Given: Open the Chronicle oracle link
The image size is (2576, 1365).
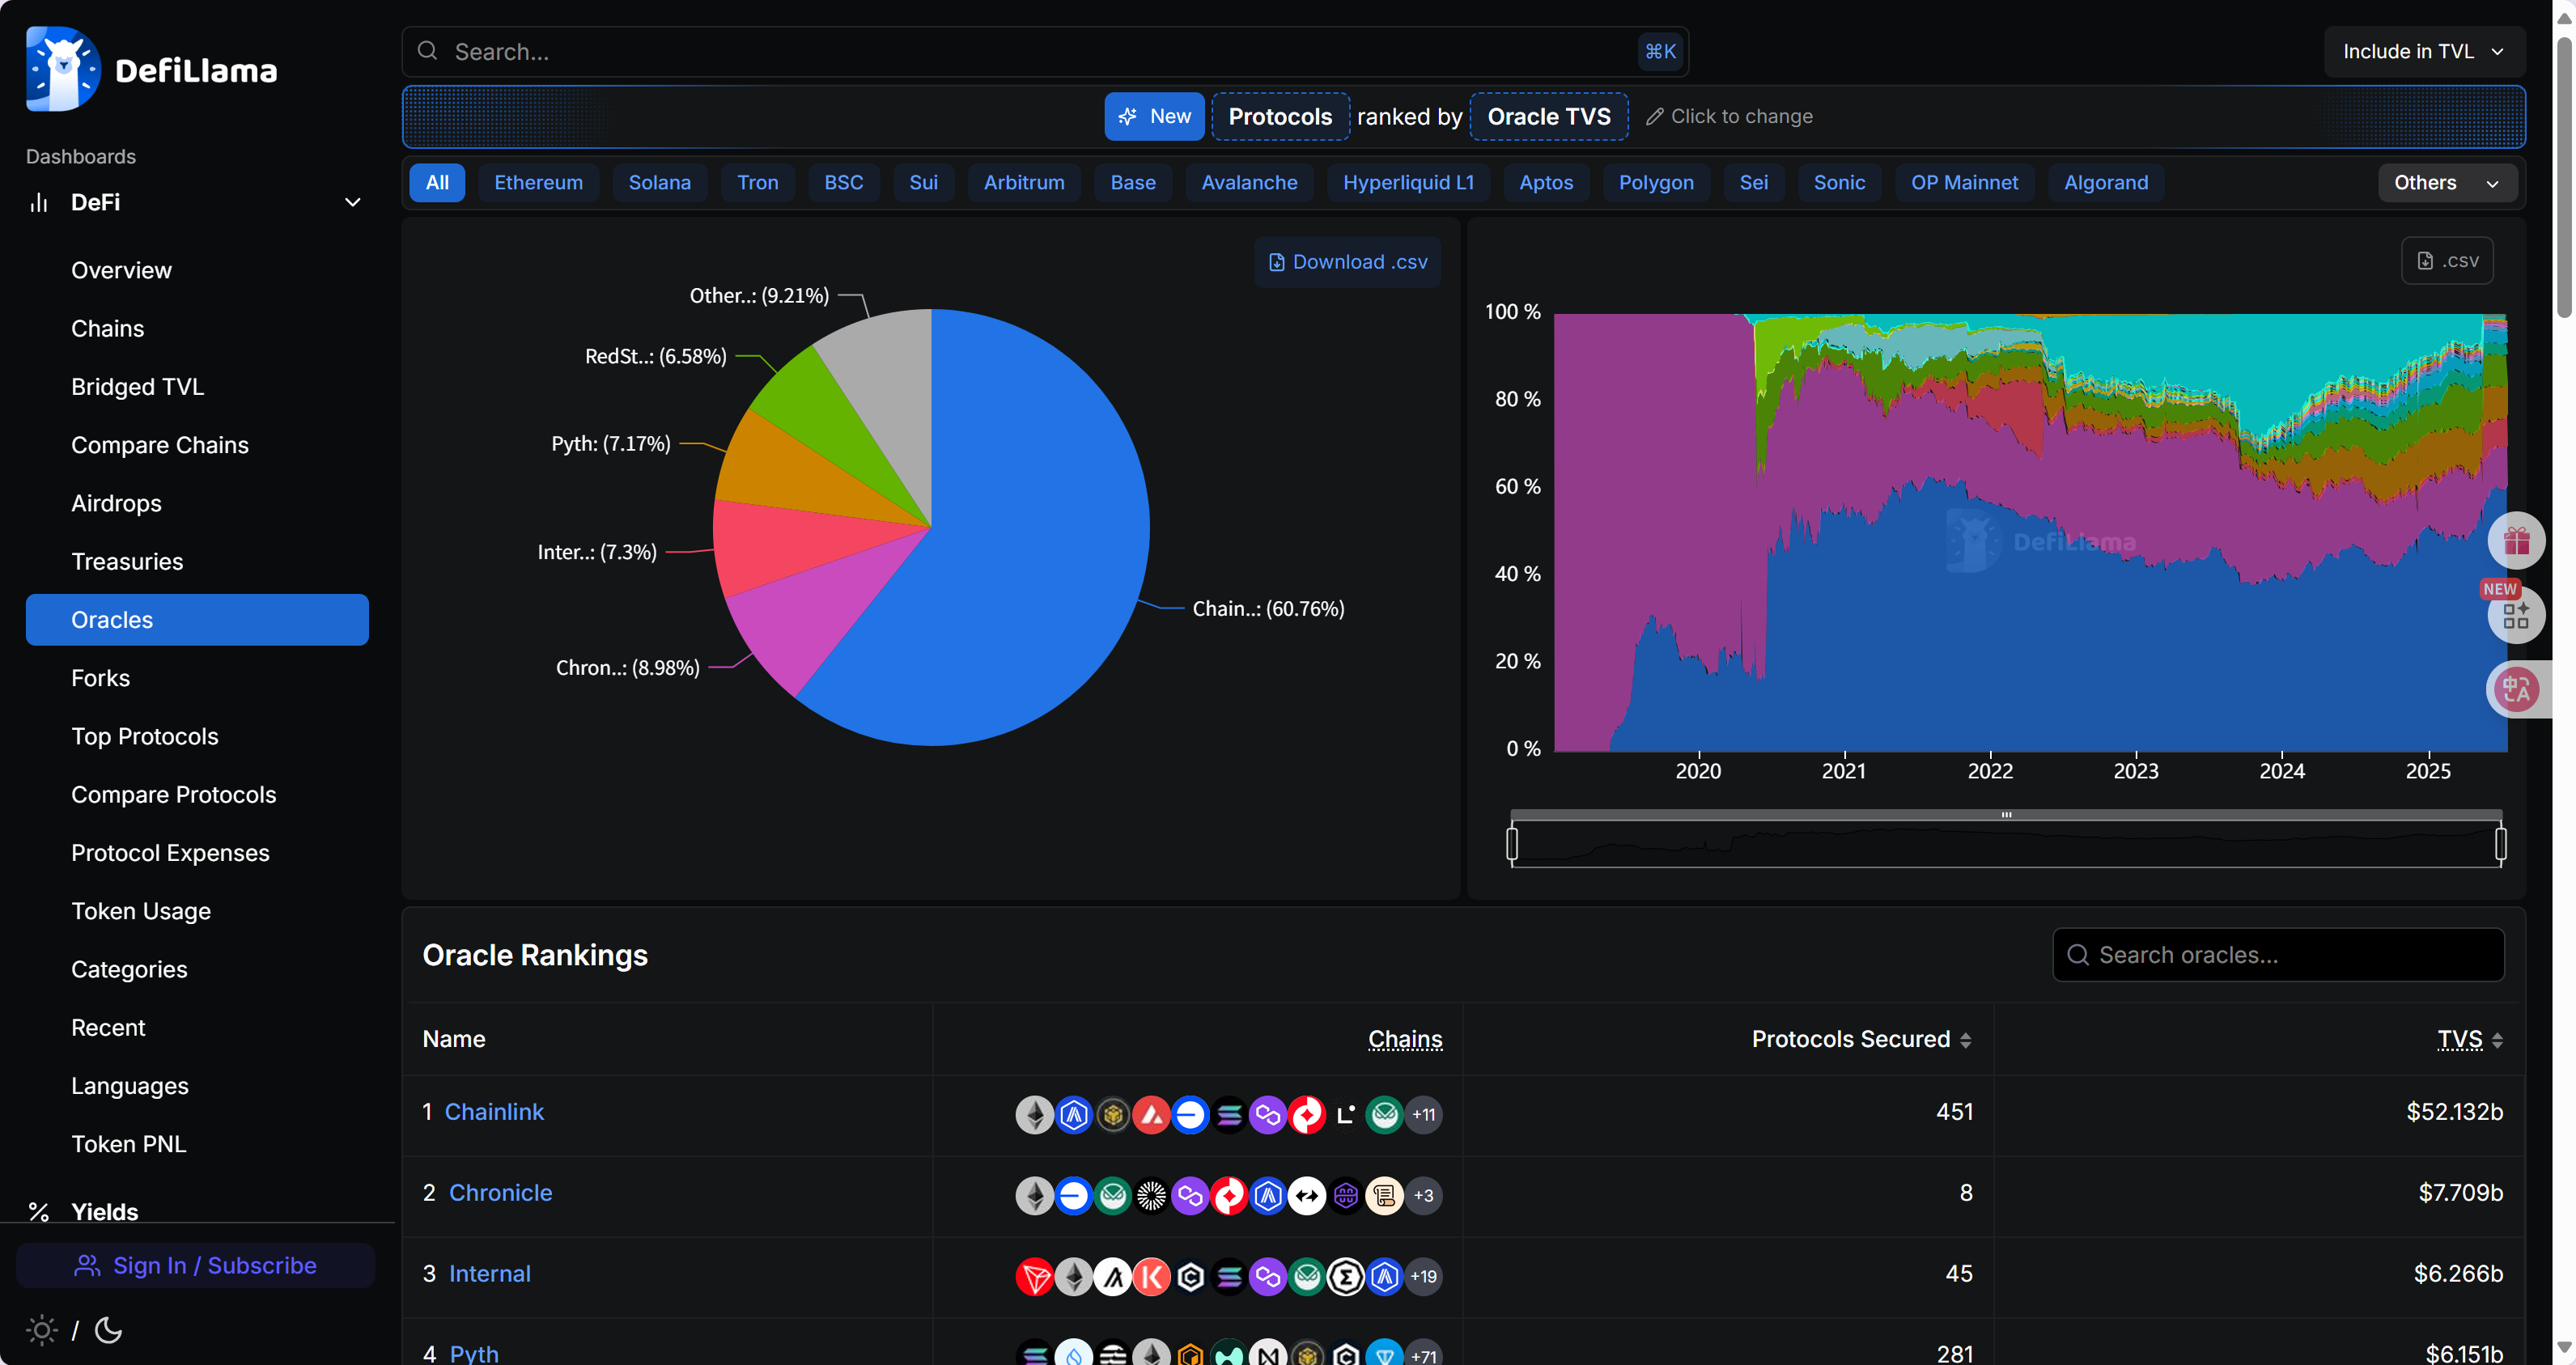Looking at the screenshot, I should [500, 1193].
